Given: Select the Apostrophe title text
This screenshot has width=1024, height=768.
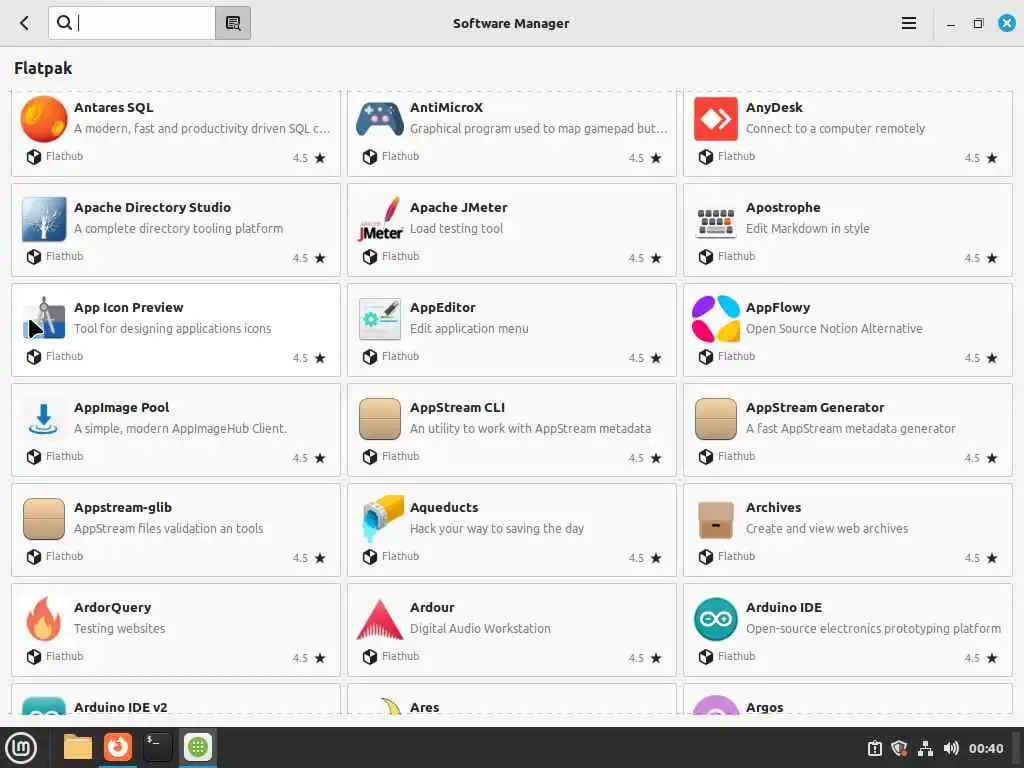Looking at the screenshot, I should tap(783, 207).
